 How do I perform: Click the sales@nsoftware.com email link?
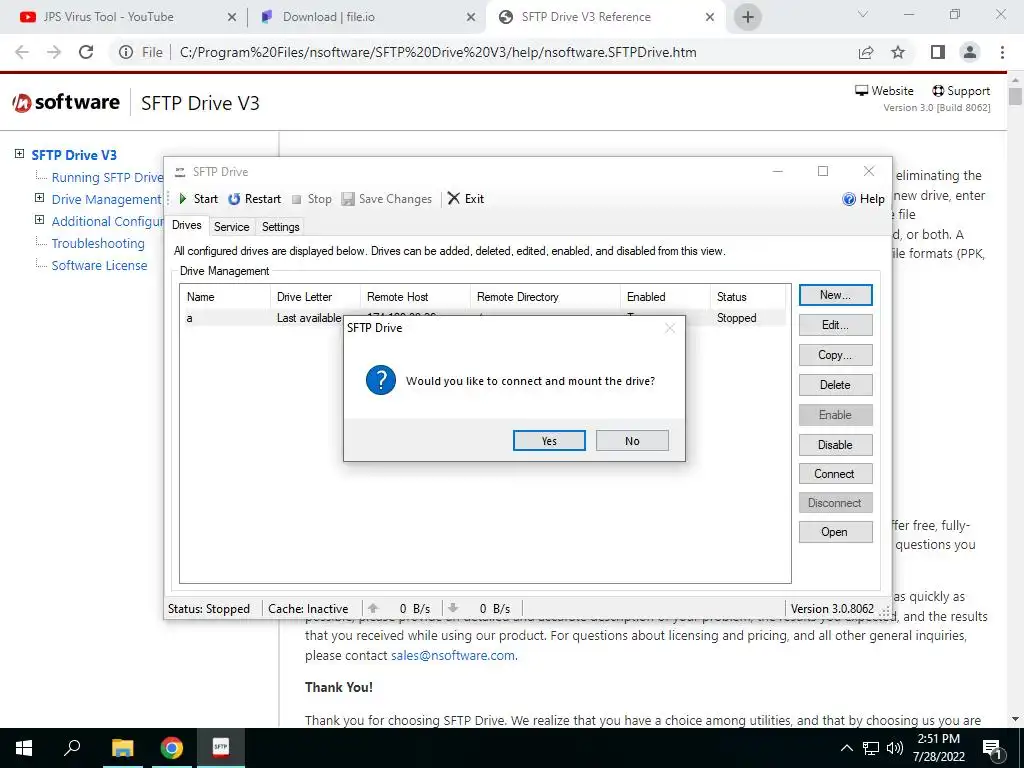(453, 655)
